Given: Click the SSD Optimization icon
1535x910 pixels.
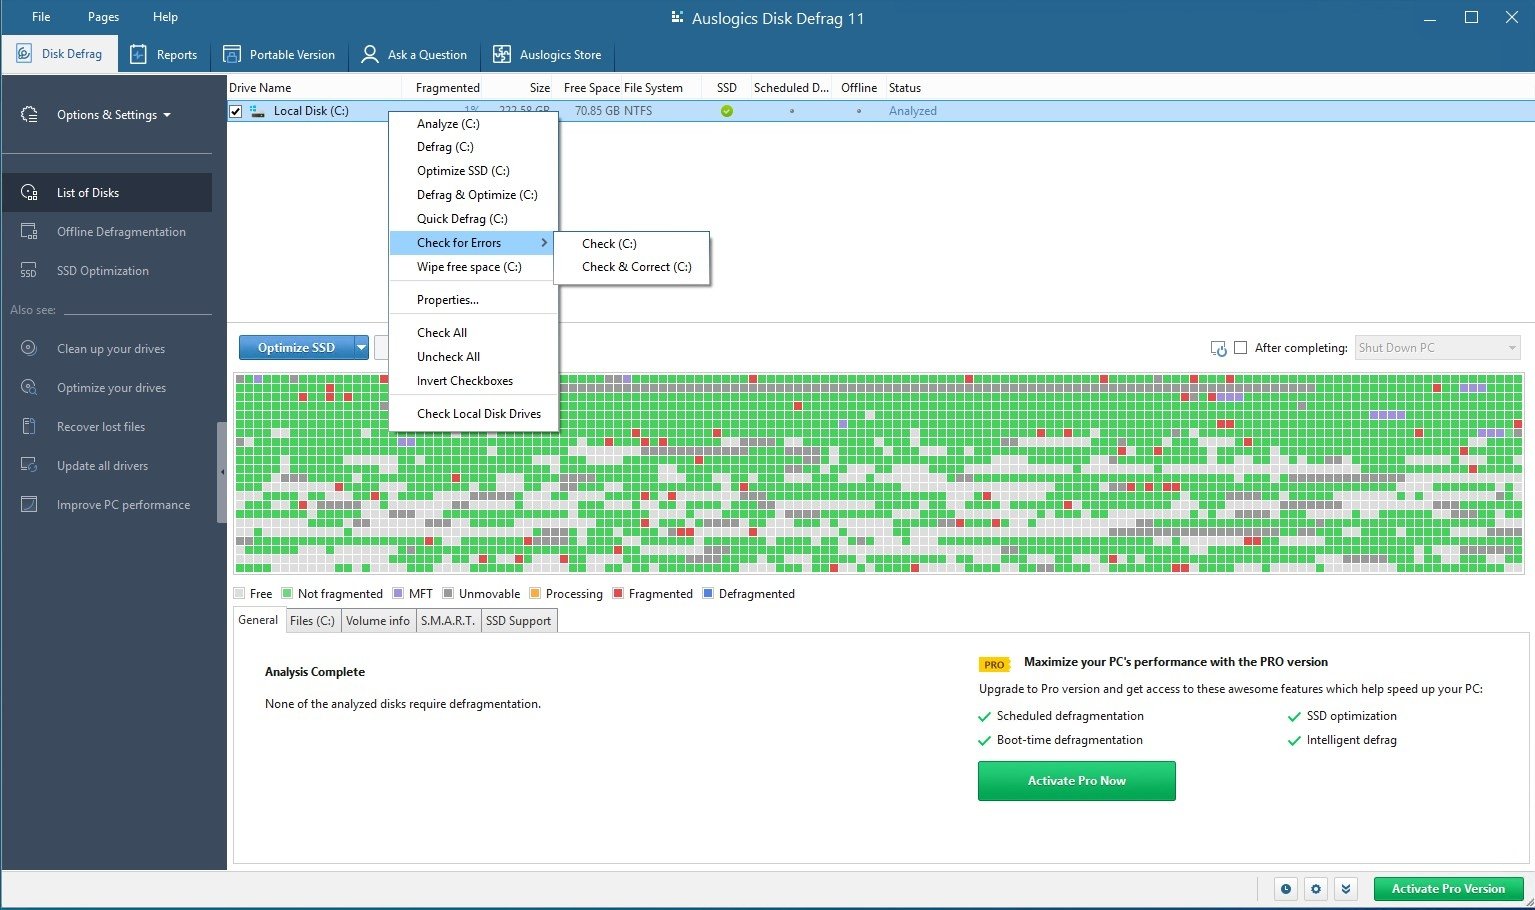Looking at the screenshot, I should point(29,270).
